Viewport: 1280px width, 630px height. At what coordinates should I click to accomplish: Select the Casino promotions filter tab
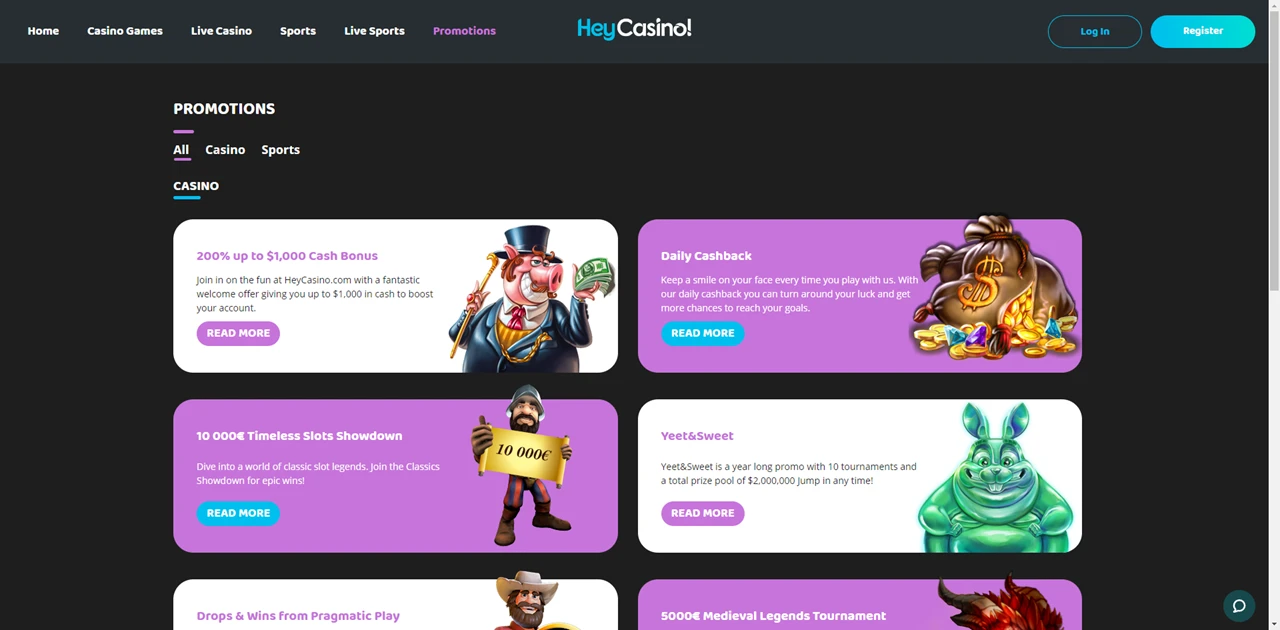(225, 150)
